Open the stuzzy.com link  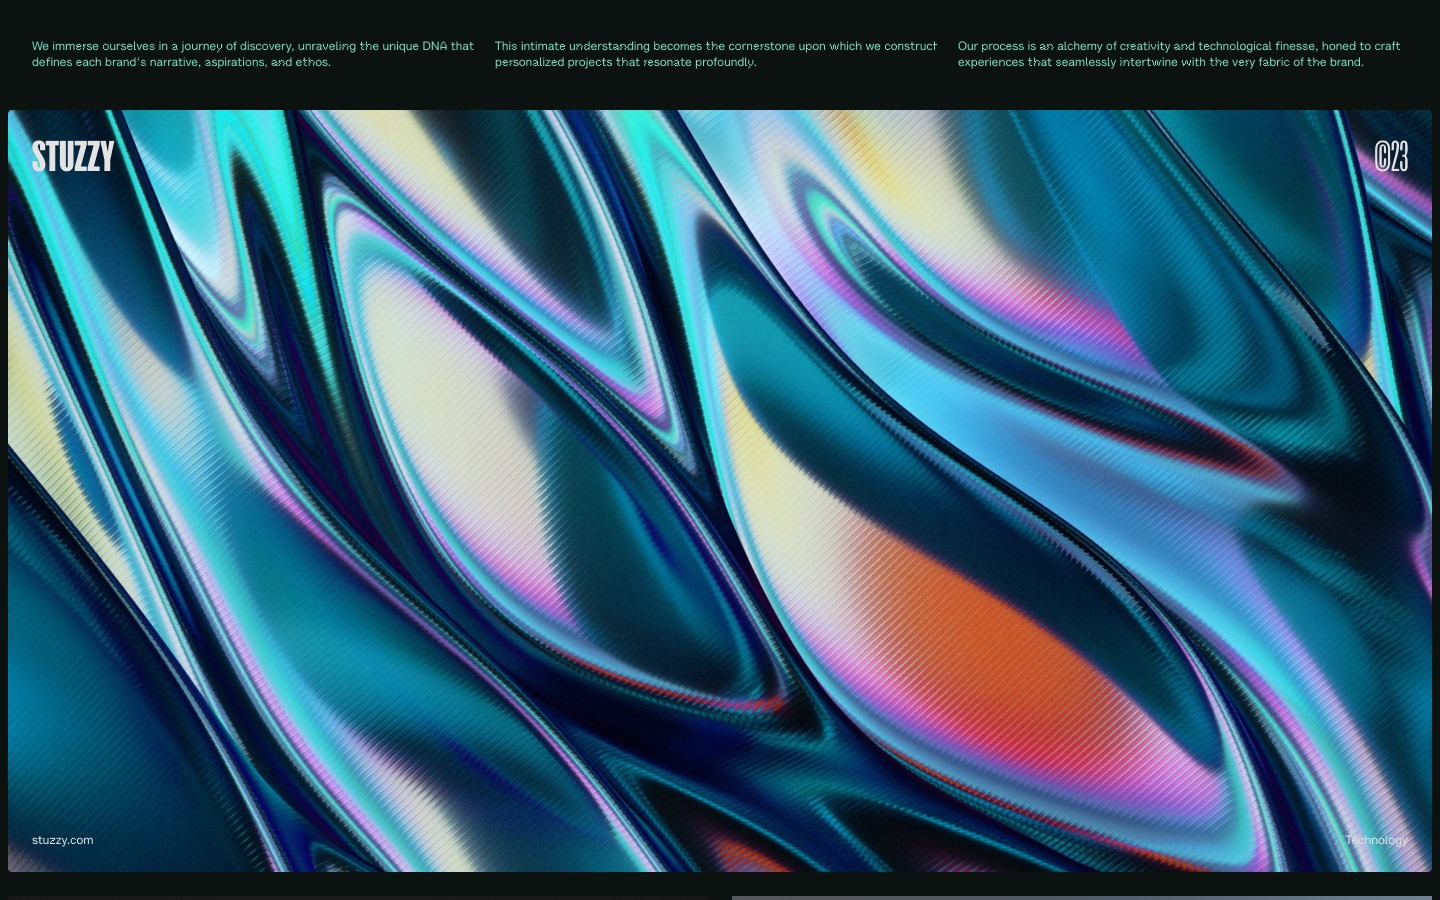pyautogui.click(x=62, y=840)
